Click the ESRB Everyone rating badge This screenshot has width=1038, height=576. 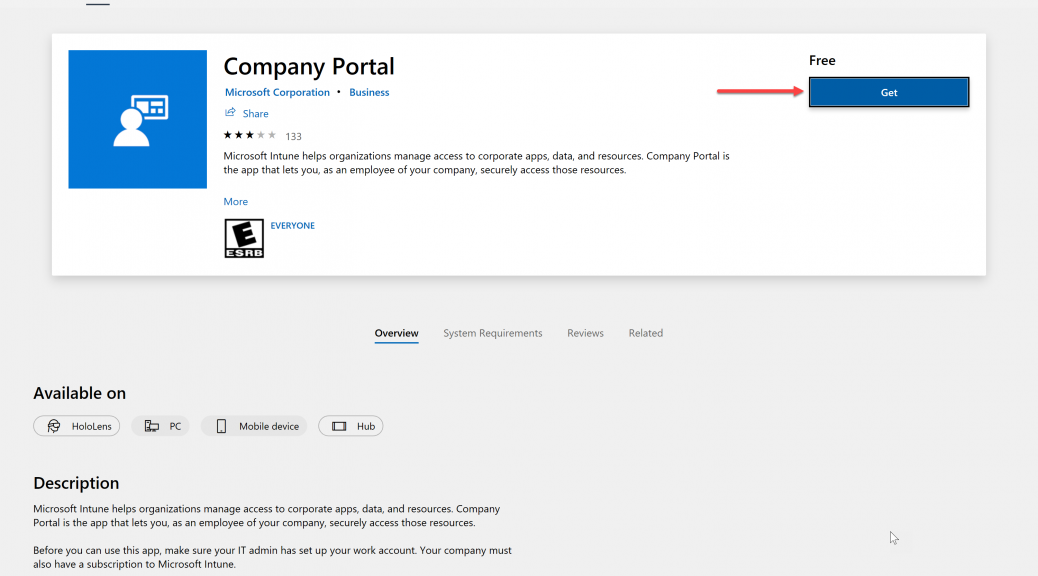coord(244,238)
